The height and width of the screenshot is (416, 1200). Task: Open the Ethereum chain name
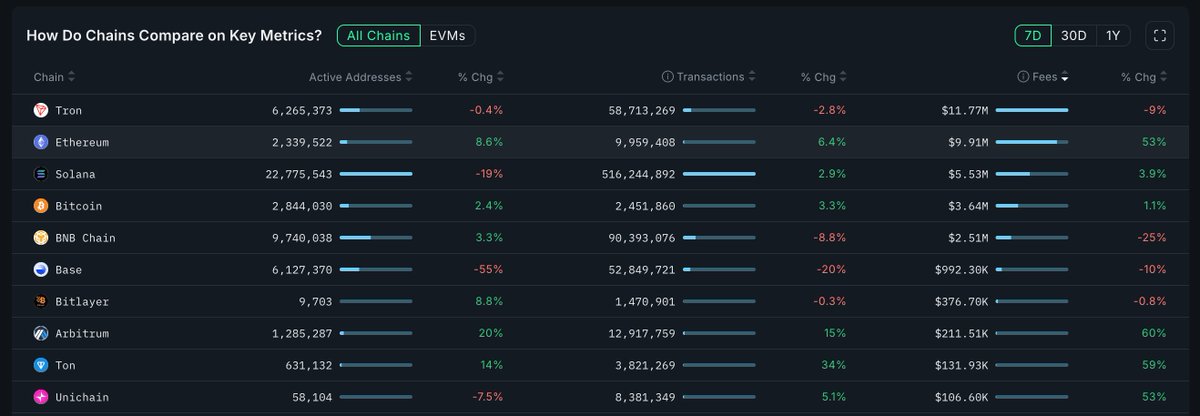tap(82, 142)
